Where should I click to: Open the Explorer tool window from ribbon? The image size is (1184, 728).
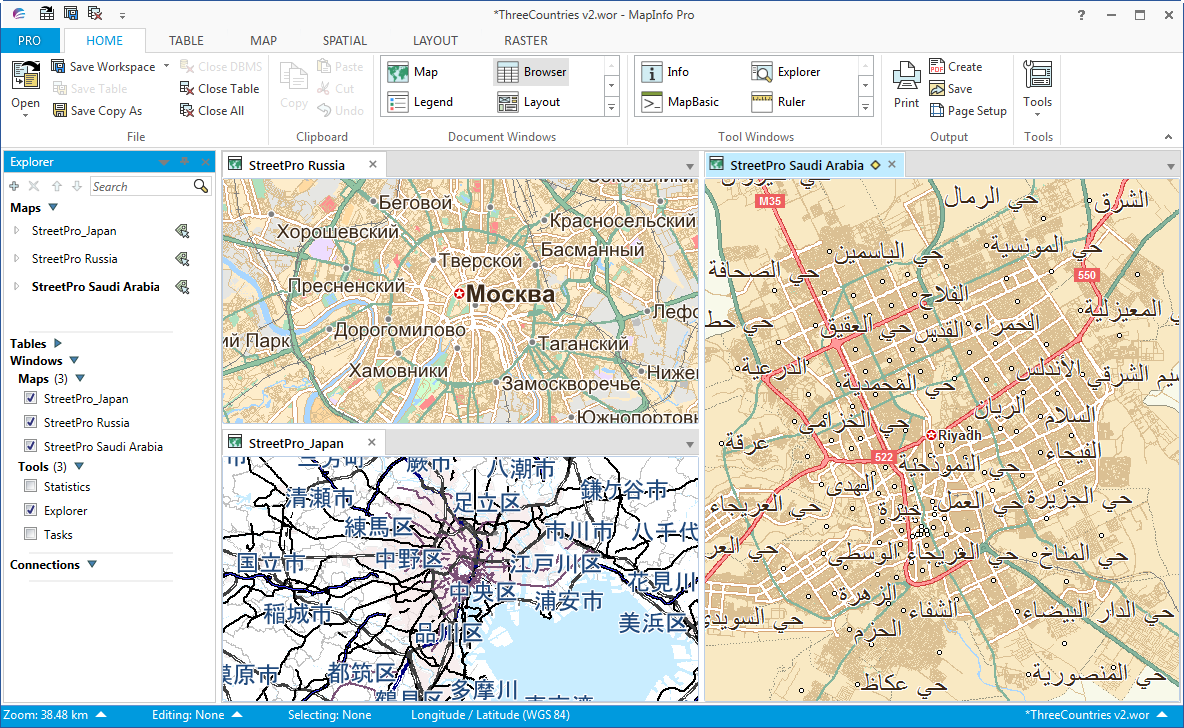tap(786, 72)
